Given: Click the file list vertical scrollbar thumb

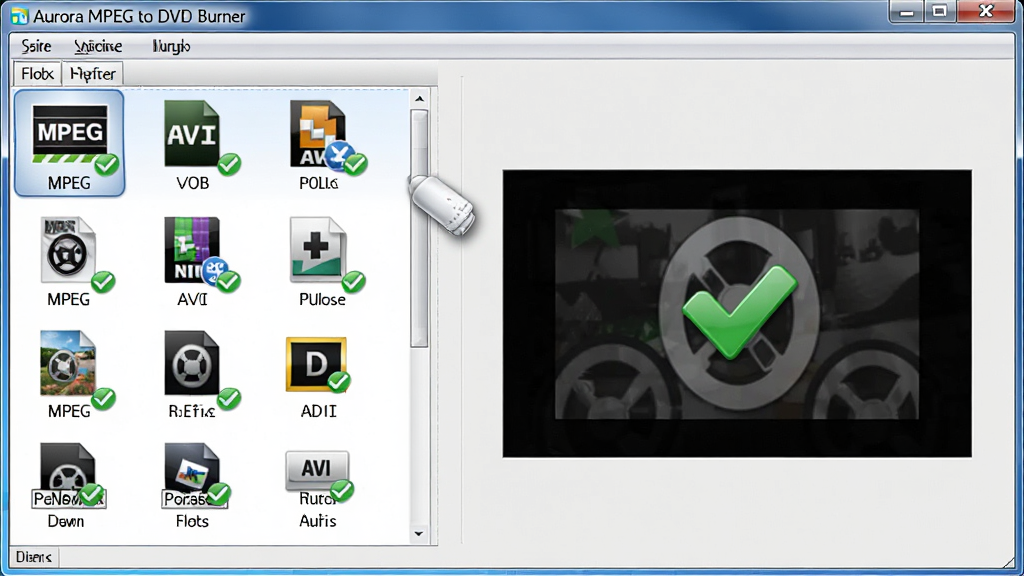Looking at the screenshot, I should (x=419, y=229).
